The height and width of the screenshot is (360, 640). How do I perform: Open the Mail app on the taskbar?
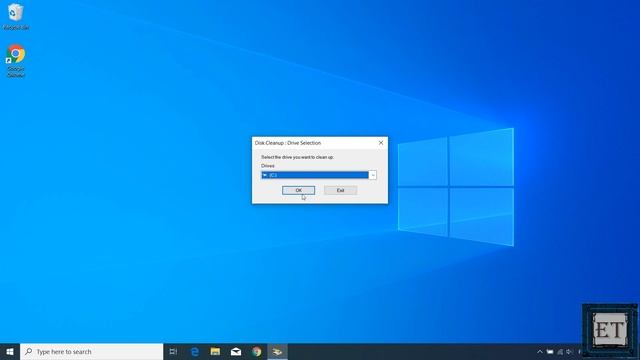tap(236, 351)
